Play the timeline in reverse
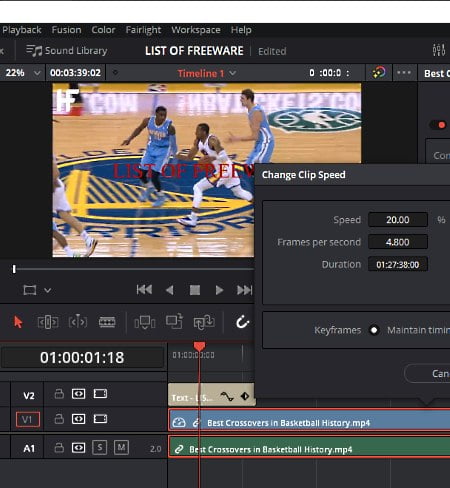The image size is (450, 488). [x=170, y=290]
